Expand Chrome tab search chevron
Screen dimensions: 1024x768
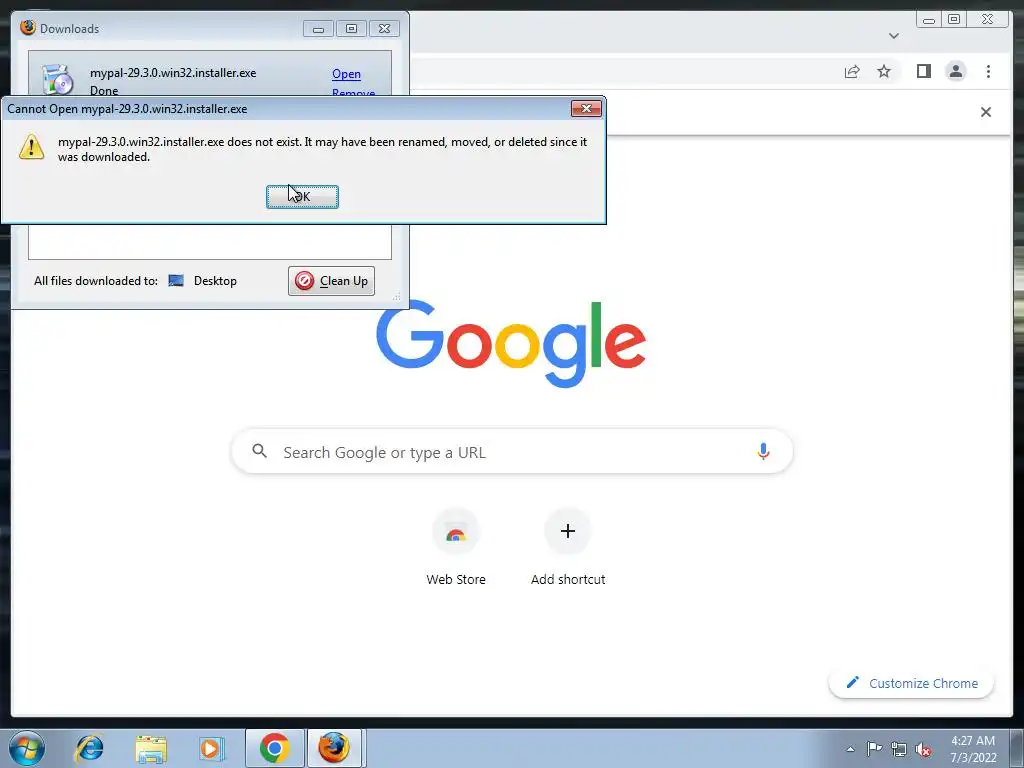pyautogui.click(x=894, y=36)
